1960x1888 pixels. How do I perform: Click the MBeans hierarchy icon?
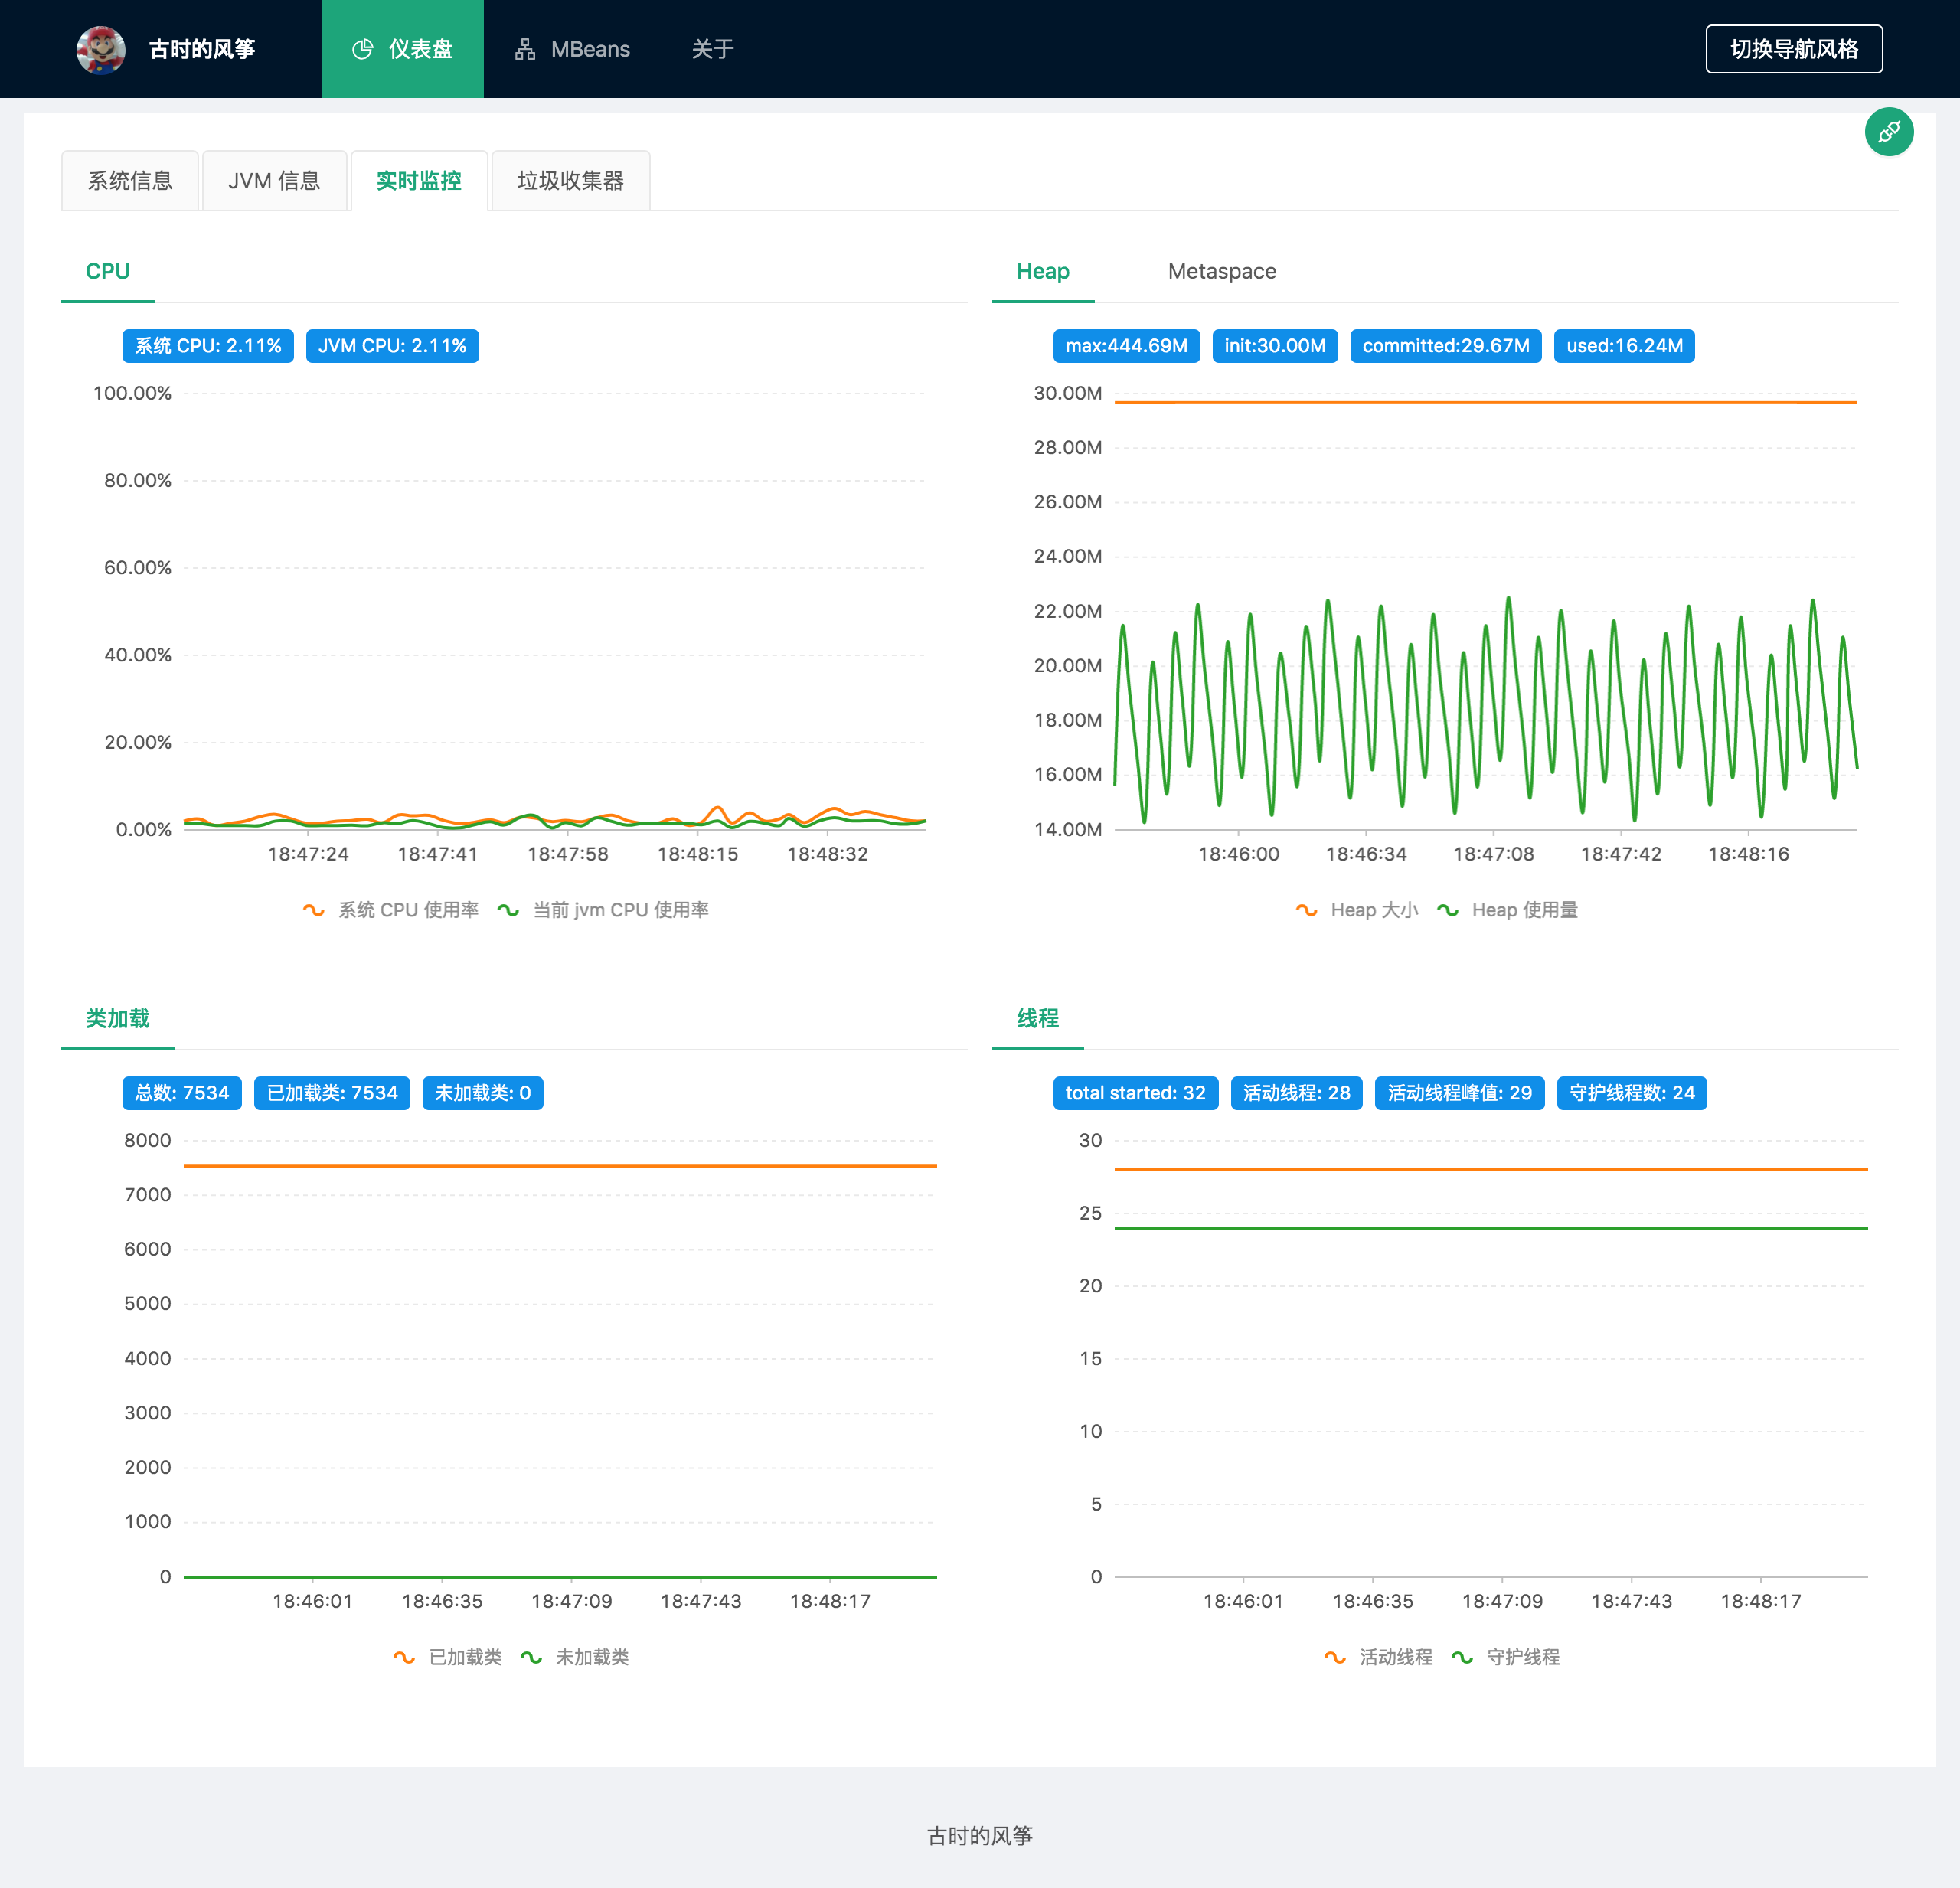tap(525, 49)
